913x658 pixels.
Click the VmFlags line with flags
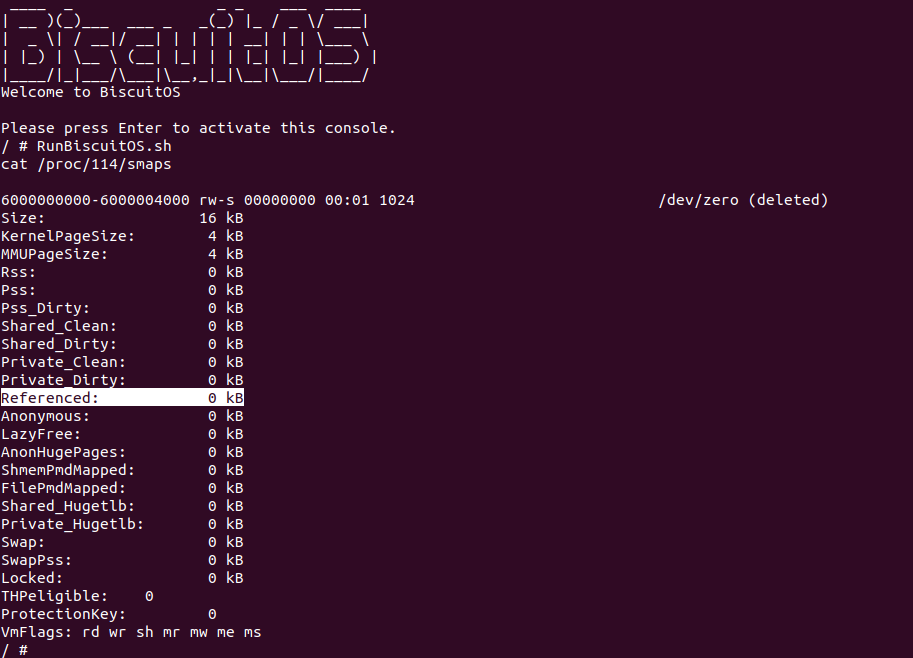pos(131,632)
